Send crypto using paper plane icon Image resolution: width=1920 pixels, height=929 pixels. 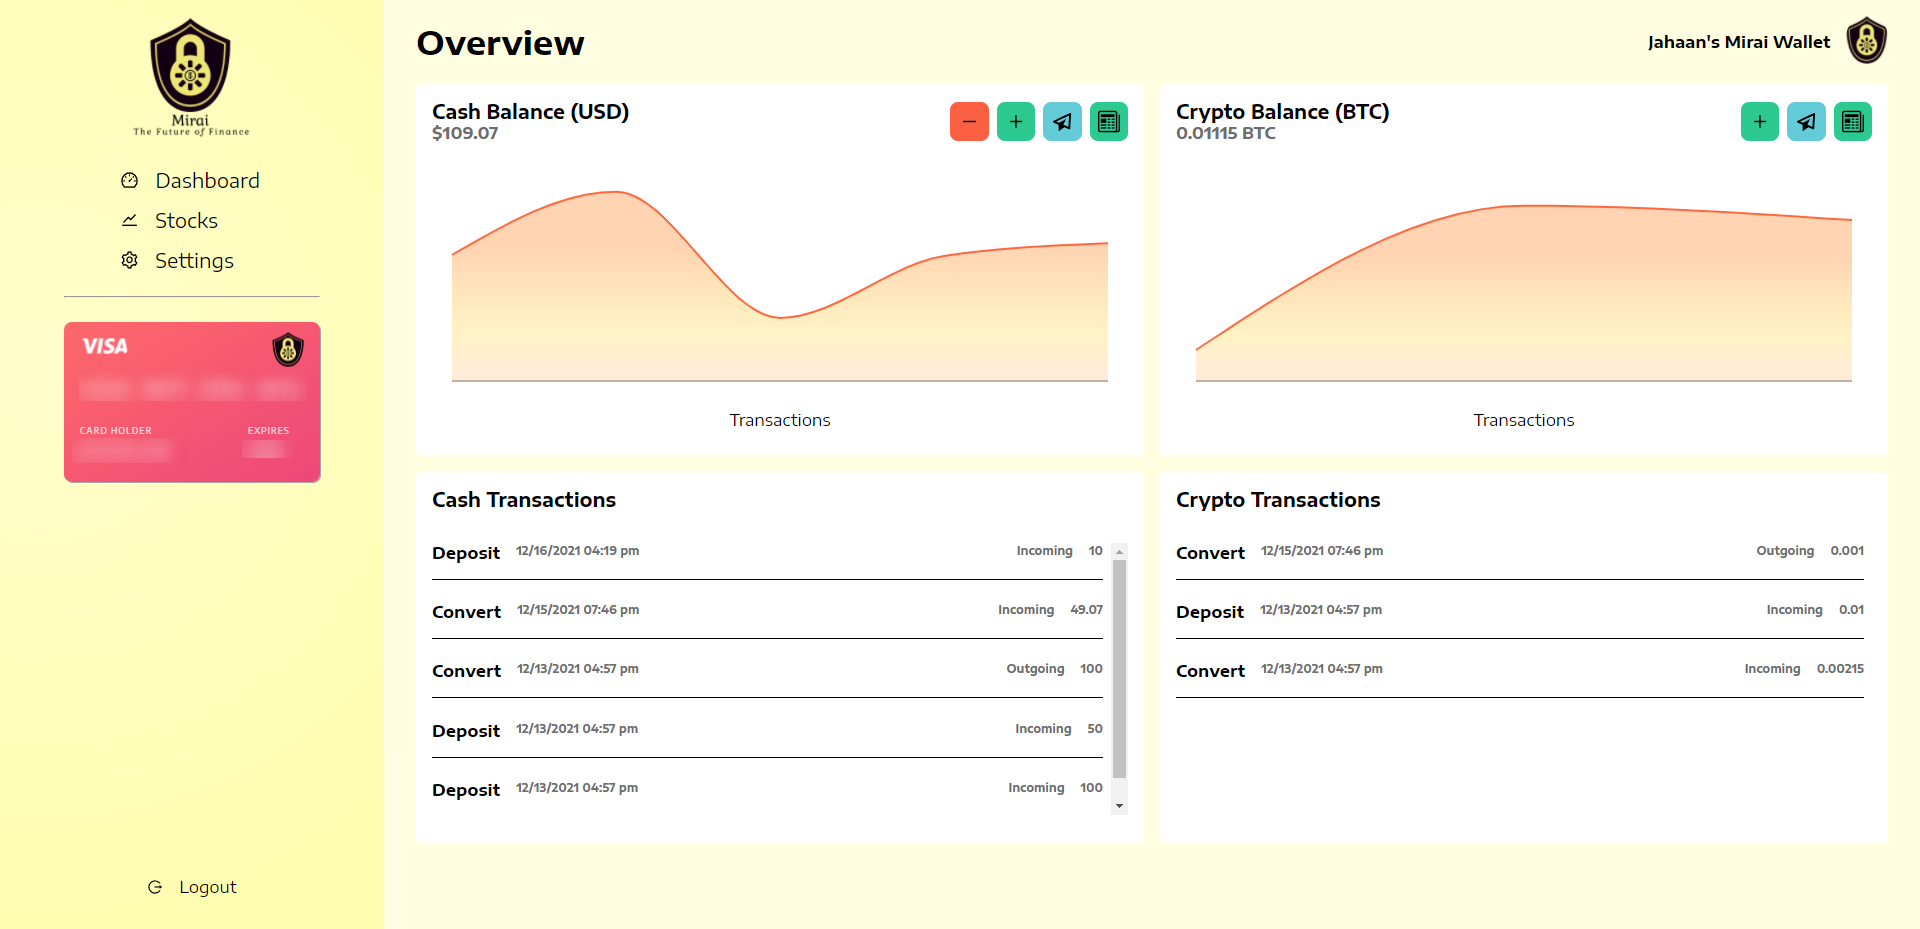tap(1806, 122)
